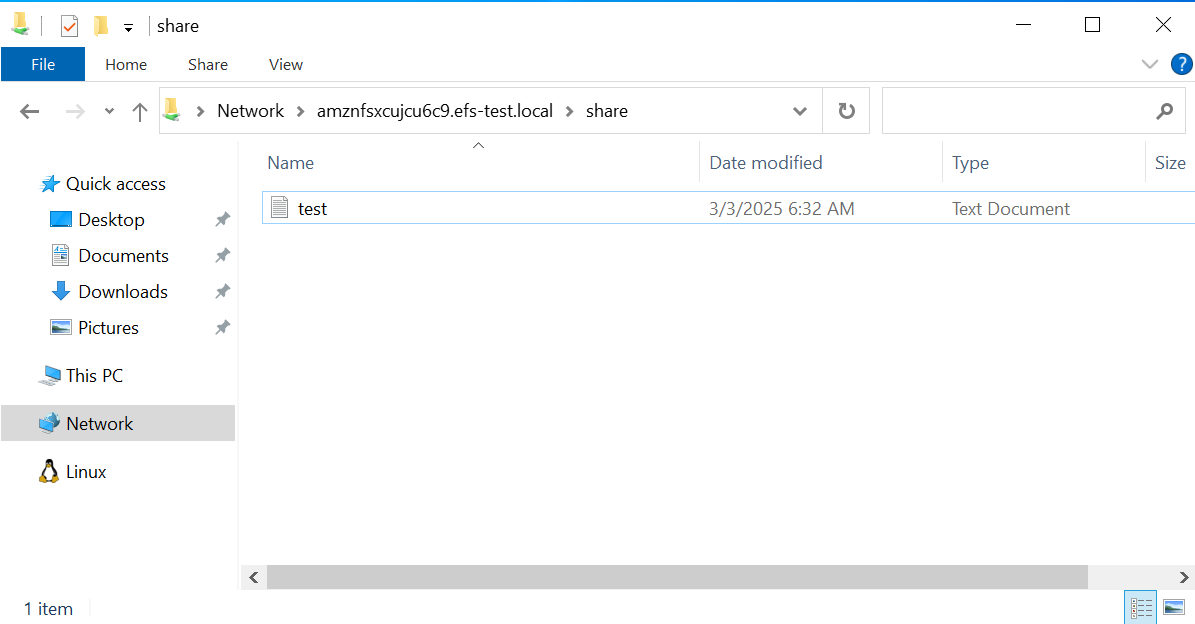Click the Network breadcrumb in address bar

pyautogui.click(x=250, y=111)
